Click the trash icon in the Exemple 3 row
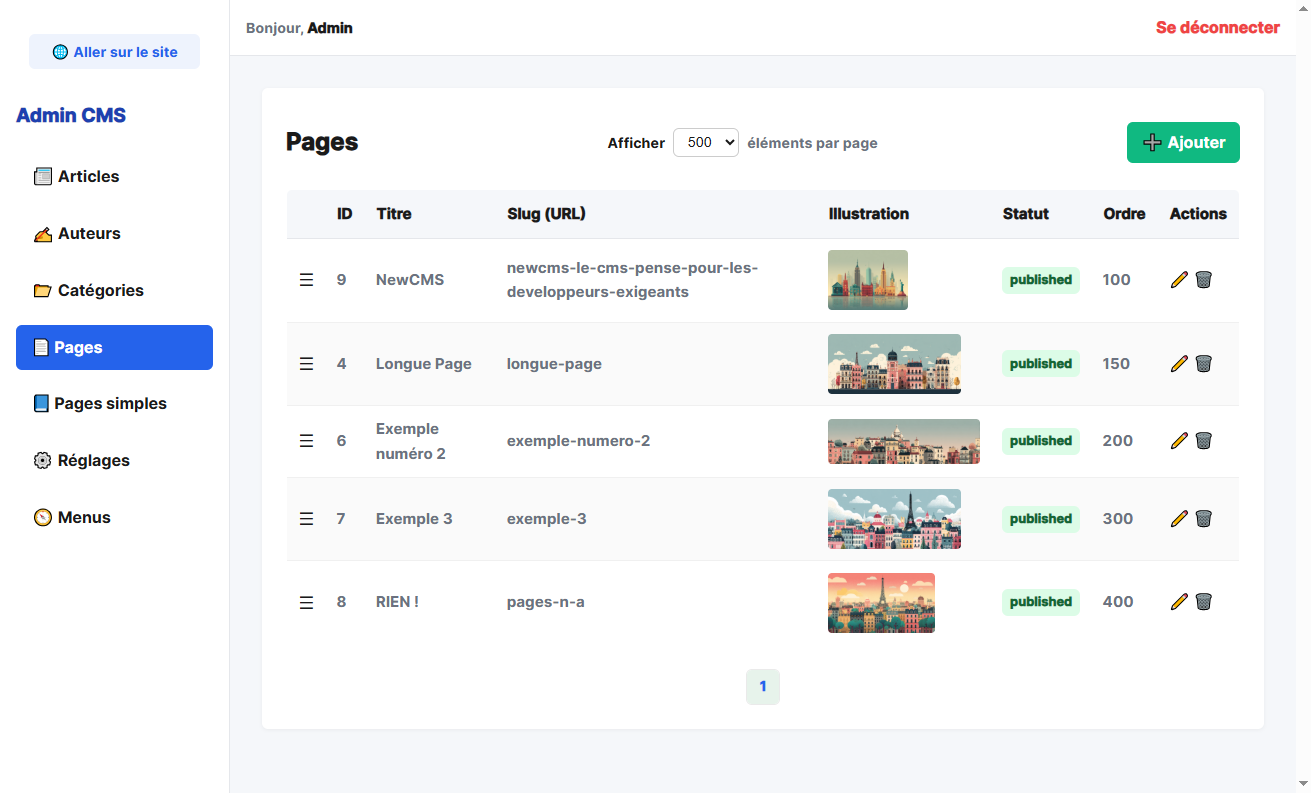1311x793 pixels. click(x=1203, y=518)
